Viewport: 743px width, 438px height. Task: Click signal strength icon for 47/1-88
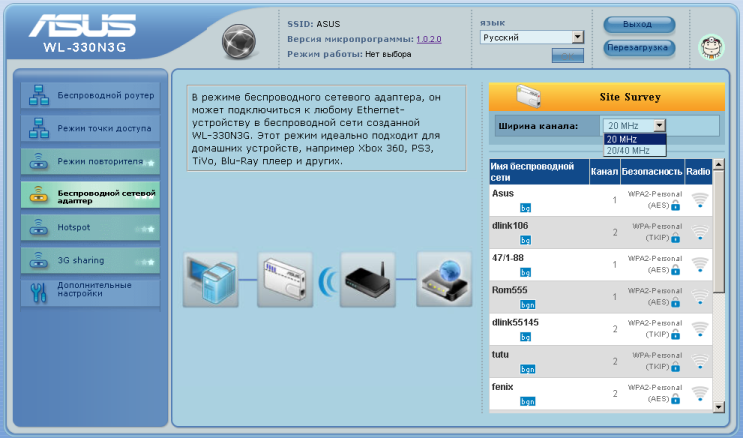pos(700,265)
